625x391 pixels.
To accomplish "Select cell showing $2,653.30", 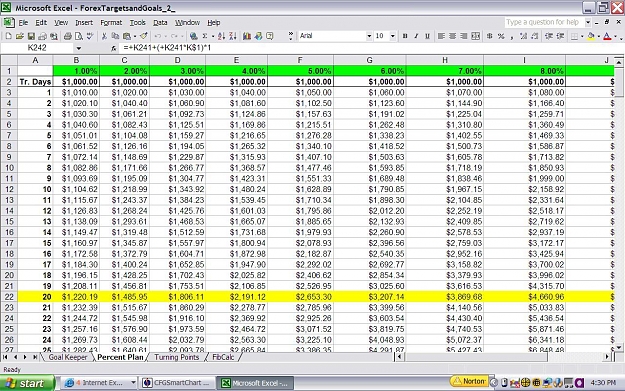I will tap(301, 297).
